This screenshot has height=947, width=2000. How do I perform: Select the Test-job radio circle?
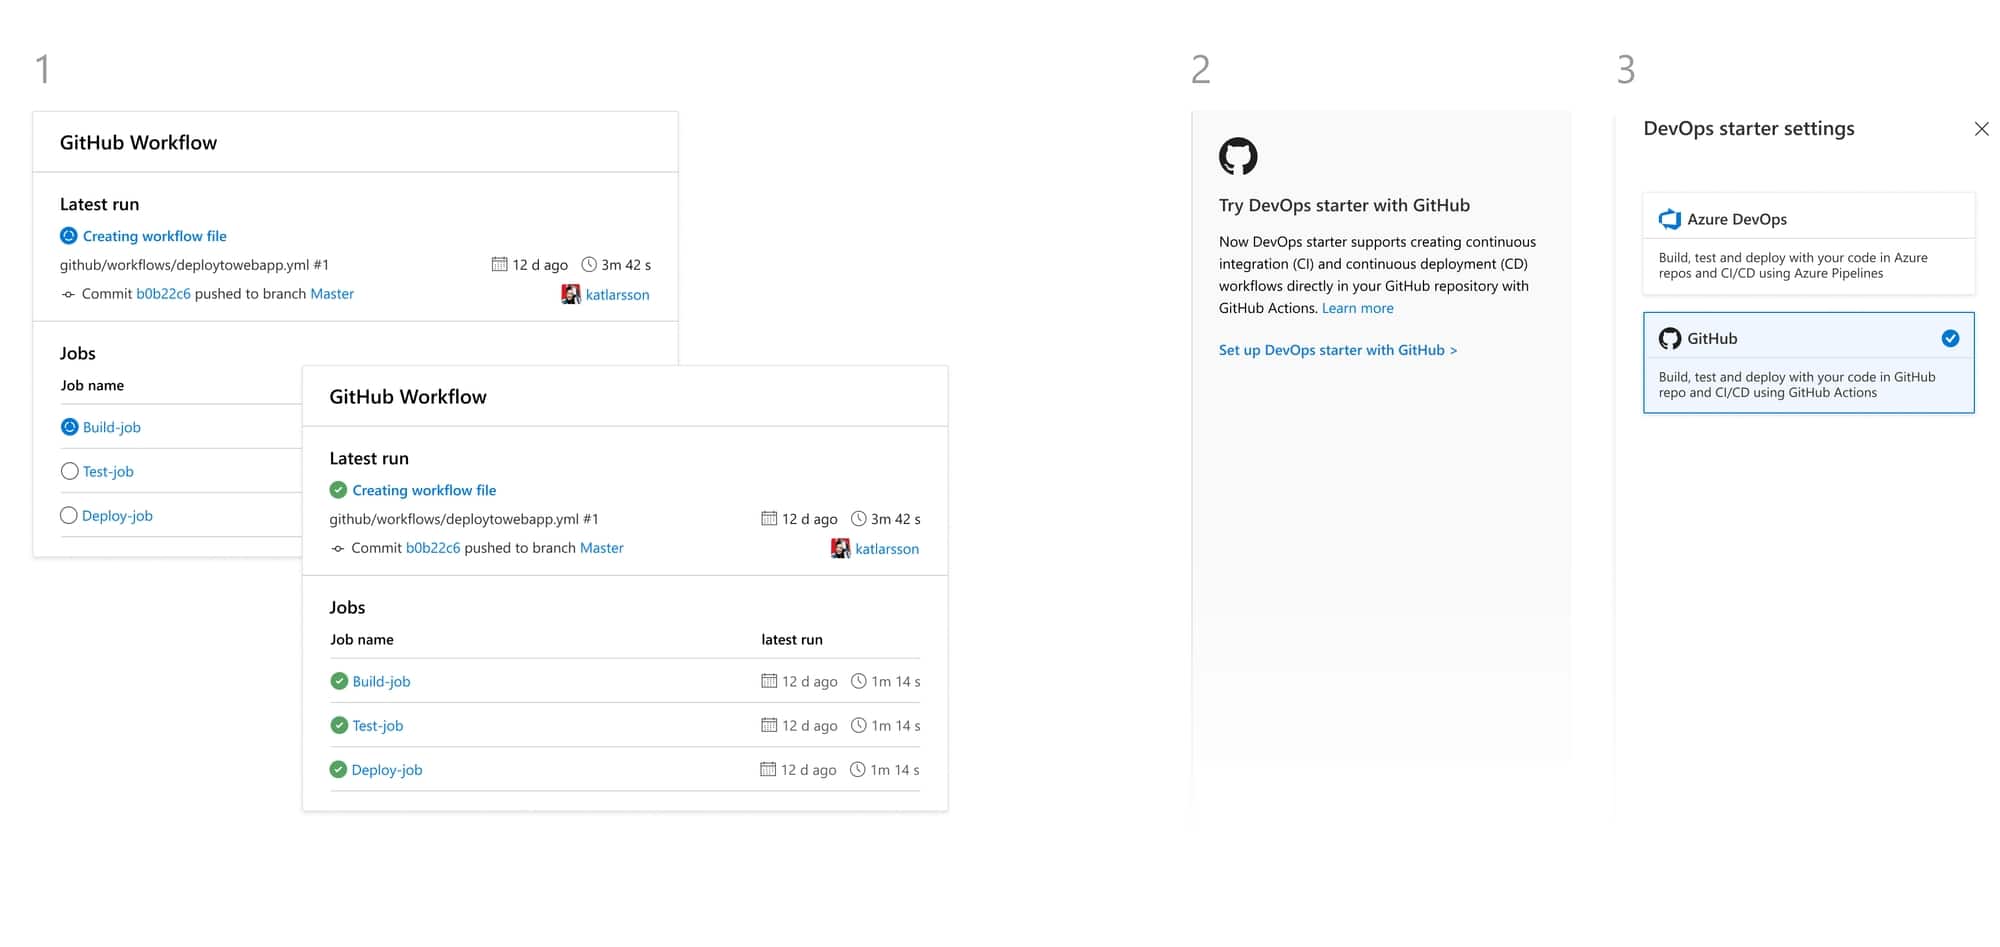coord(69,471)
